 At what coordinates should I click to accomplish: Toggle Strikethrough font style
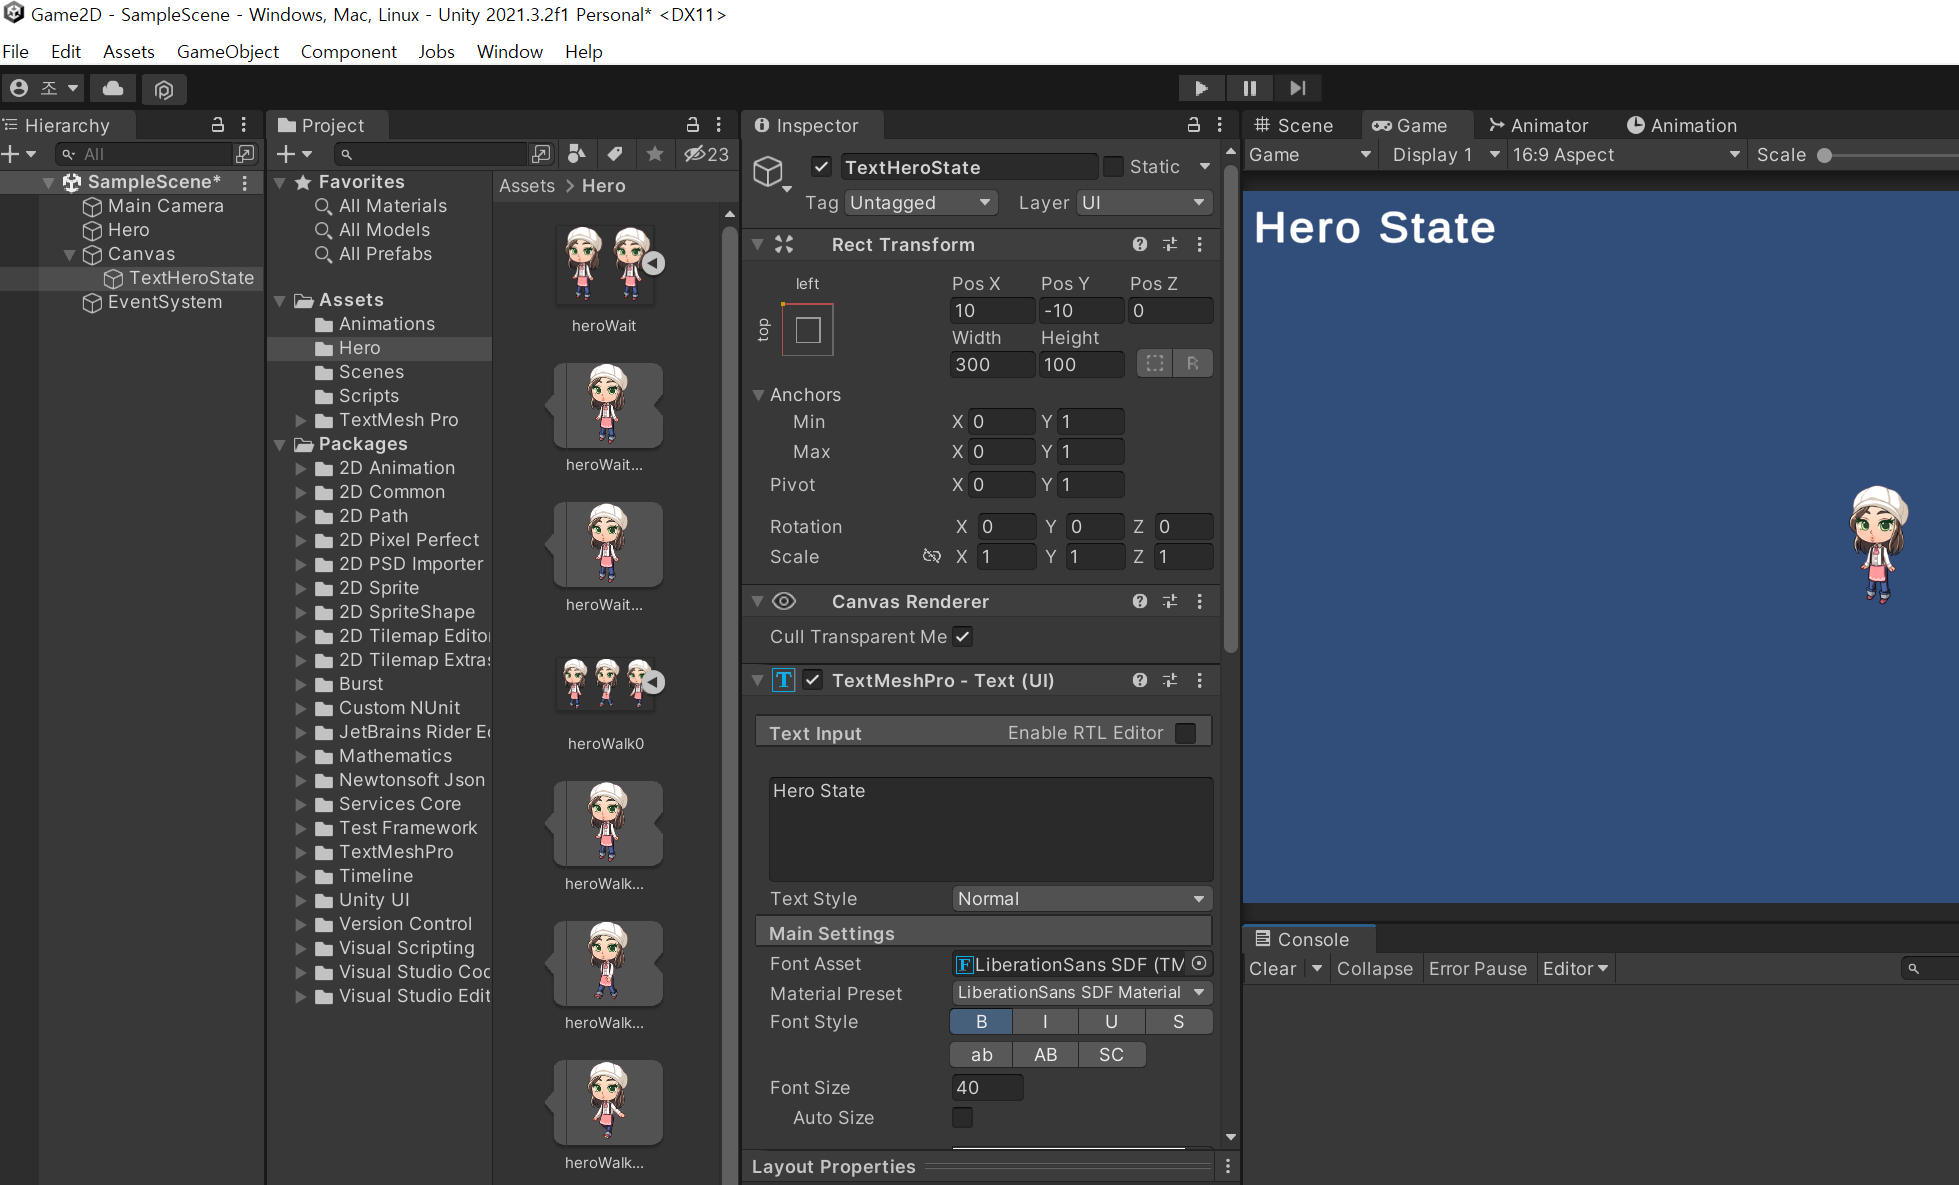click(1179, 1022)
